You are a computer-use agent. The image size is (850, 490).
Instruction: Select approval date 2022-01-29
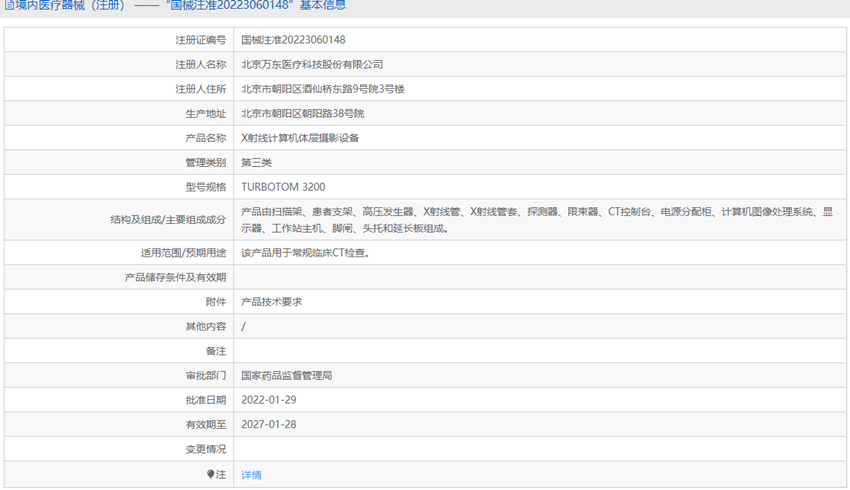(x=269, y=400)
